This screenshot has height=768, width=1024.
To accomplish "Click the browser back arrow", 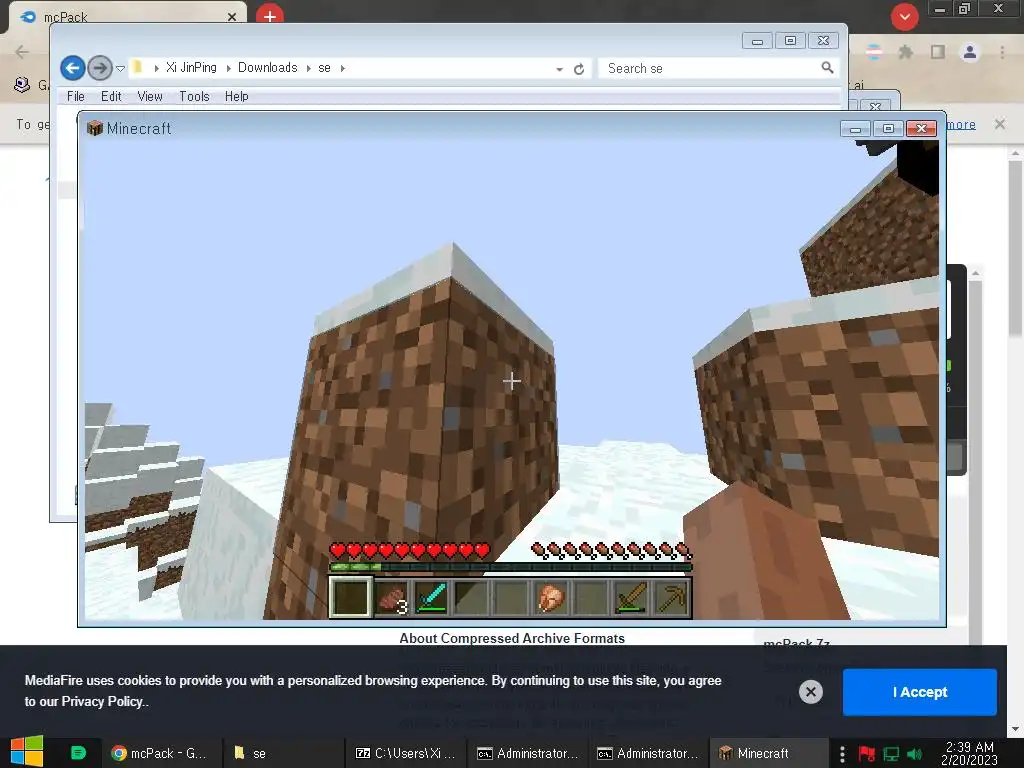I will coord(22,52).
